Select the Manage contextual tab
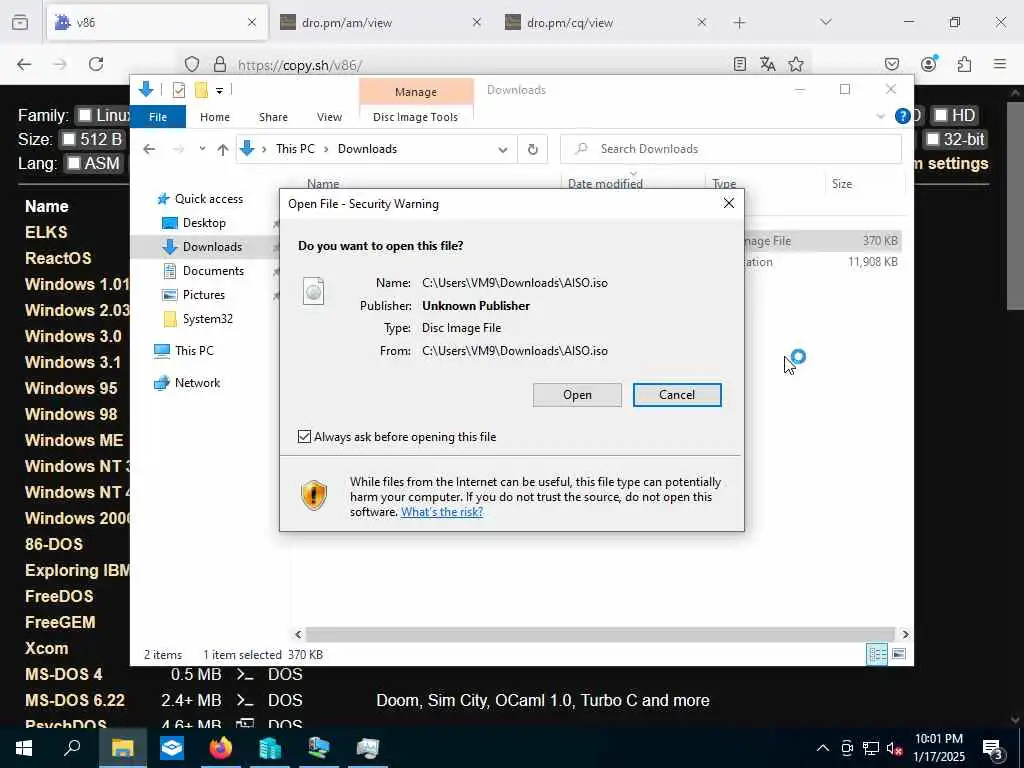Image resolution: width=1024 pixels, height=768 pixels. point(416,91)
